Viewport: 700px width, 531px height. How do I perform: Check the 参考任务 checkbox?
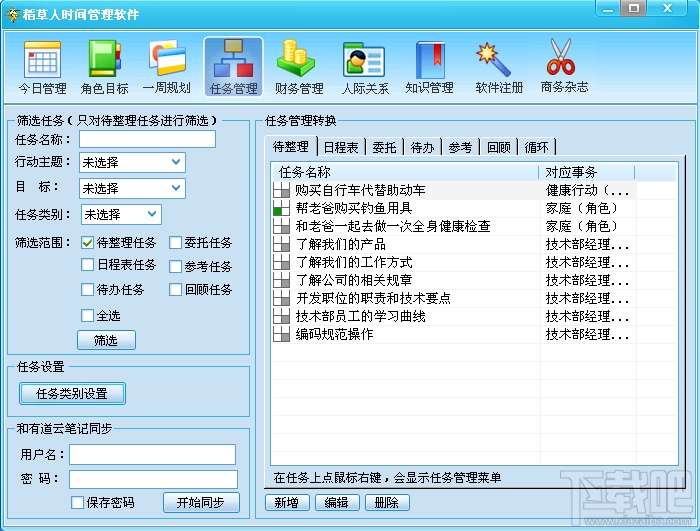(175, 267)
